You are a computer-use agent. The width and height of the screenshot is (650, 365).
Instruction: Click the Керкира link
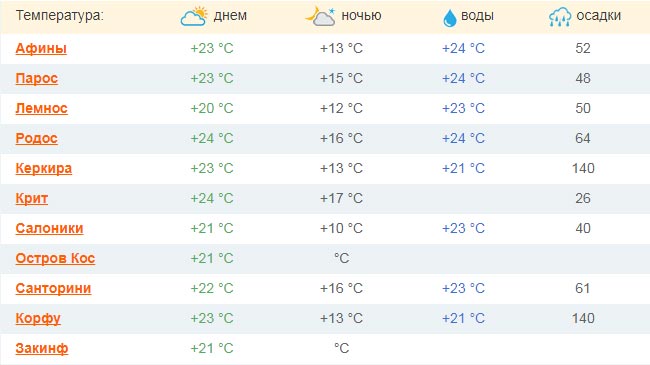coord(44,168)
